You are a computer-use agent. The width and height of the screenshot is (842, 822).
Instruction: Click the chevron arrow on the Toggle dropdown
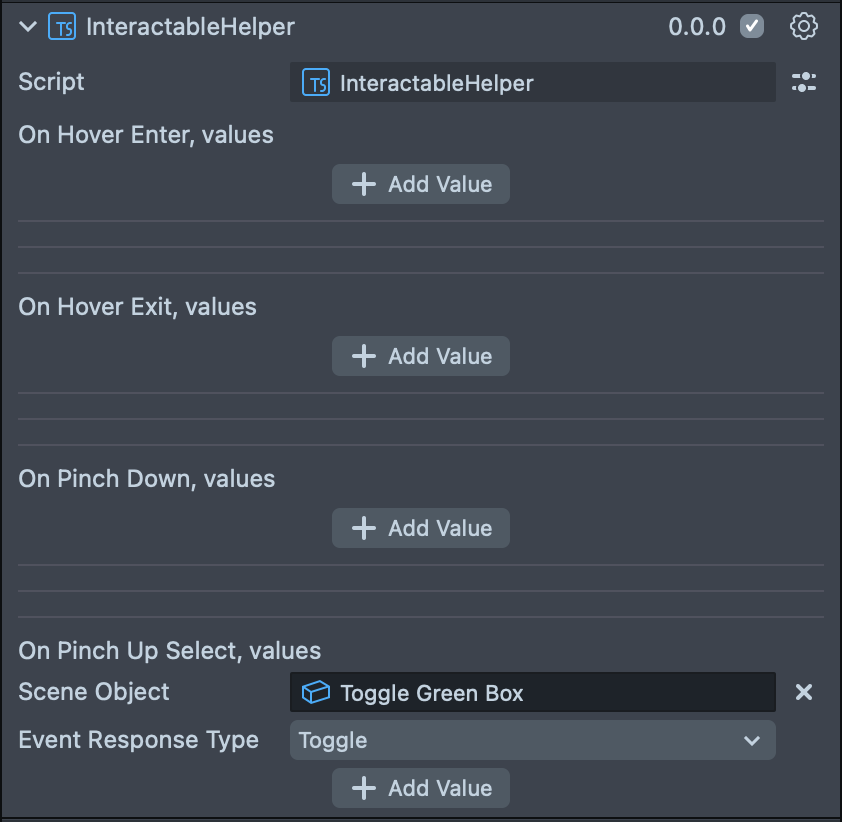tap(752, 741)
